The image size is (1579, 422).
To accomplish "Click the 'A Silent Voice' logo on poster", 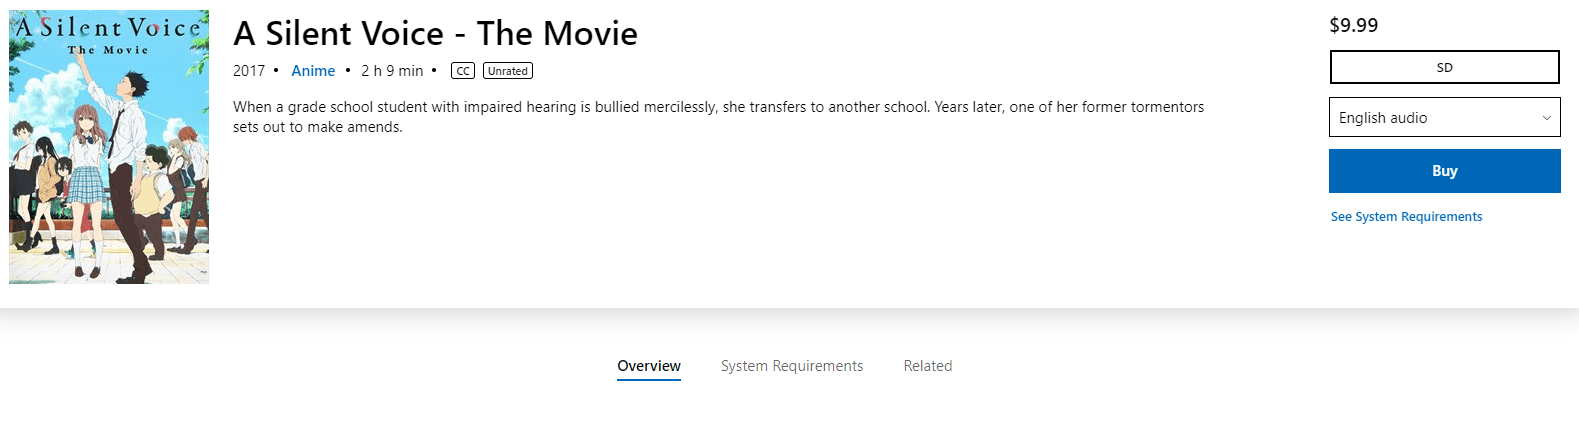I will (x=107, y=28).
